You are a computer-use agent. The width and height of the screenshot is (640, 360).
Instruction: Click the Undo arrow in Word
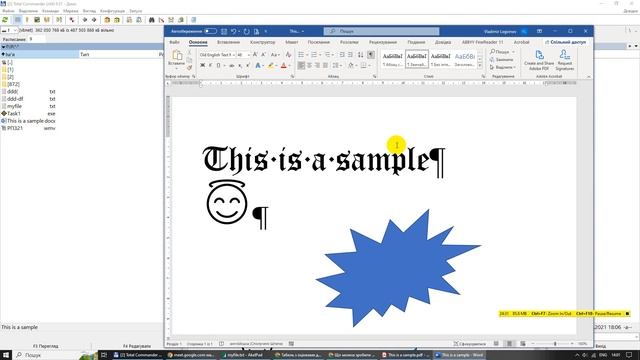(233, 31)
